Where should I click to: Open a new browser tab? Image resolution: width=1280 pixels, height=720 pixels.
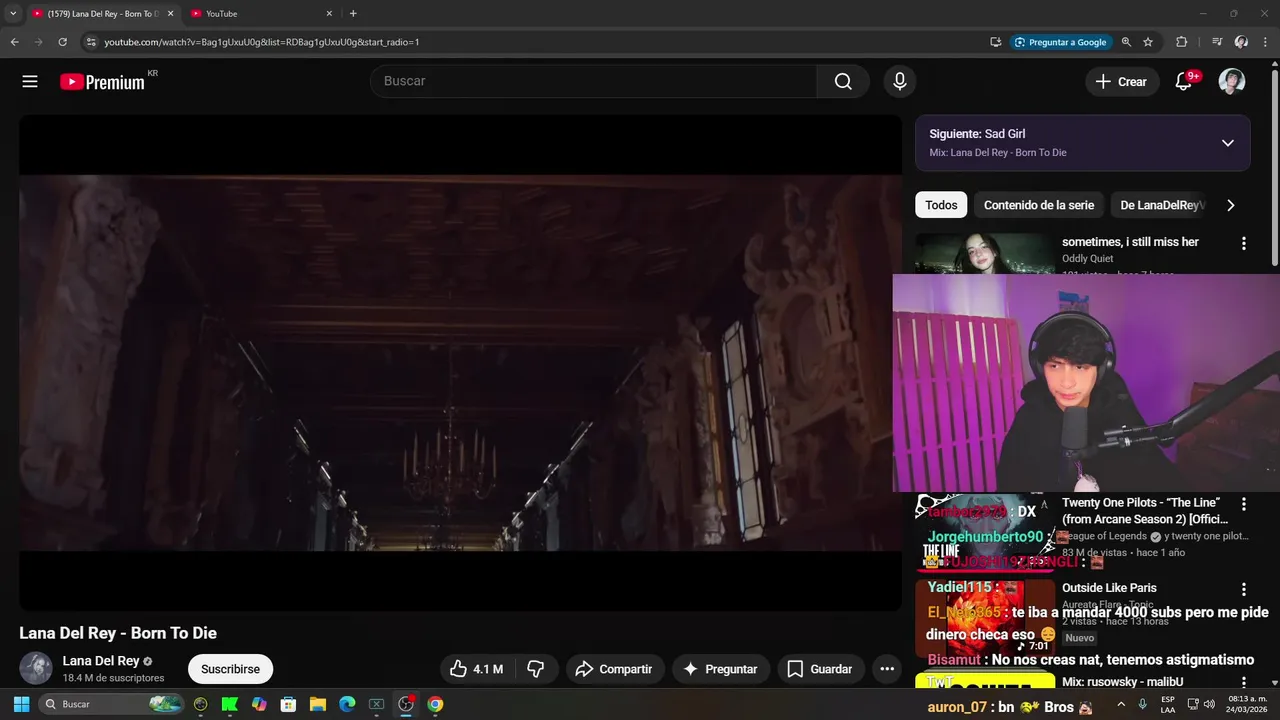pyautogui.click(x=353, y=14)
